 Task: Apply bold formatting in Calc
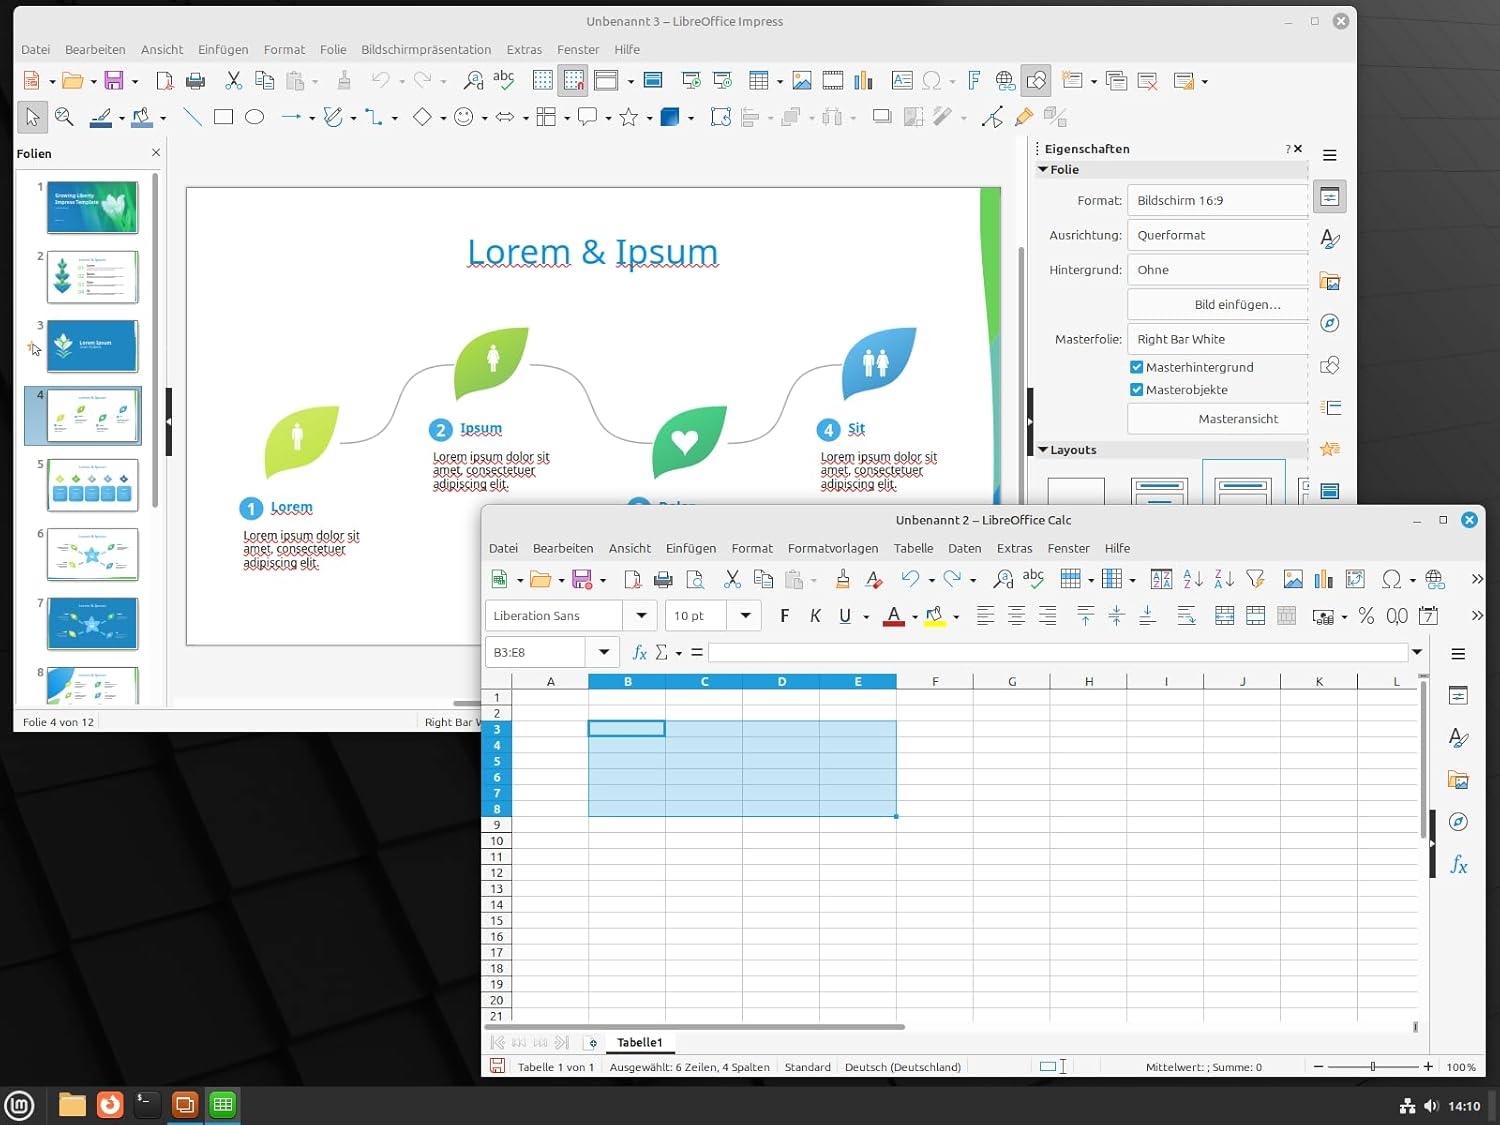(784, 616)
